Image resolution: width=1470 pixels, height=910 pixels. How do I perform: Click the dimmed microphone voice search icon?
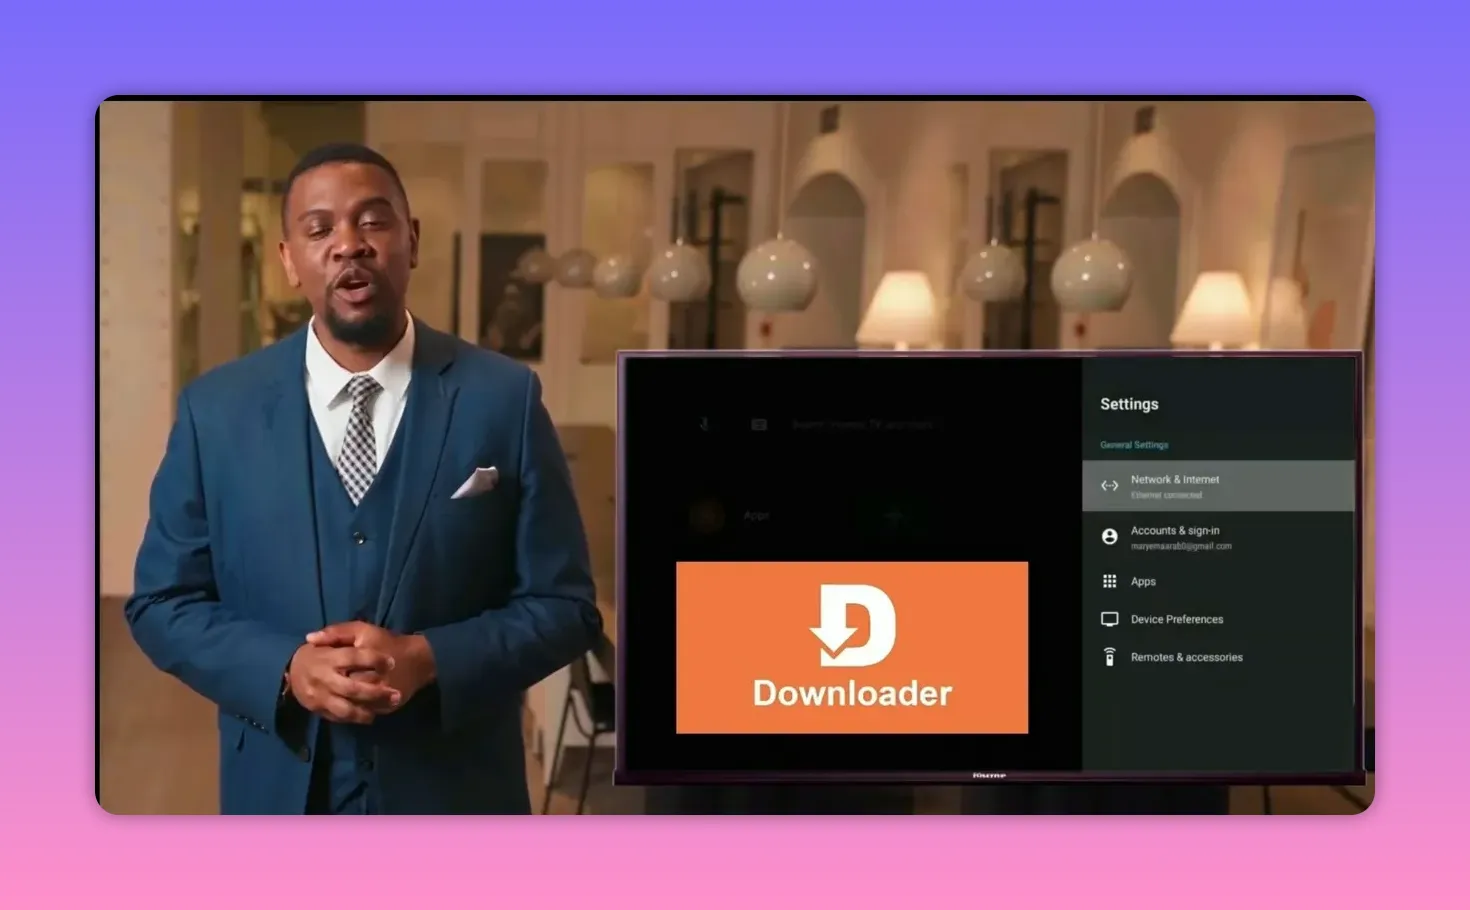point(704,424)
